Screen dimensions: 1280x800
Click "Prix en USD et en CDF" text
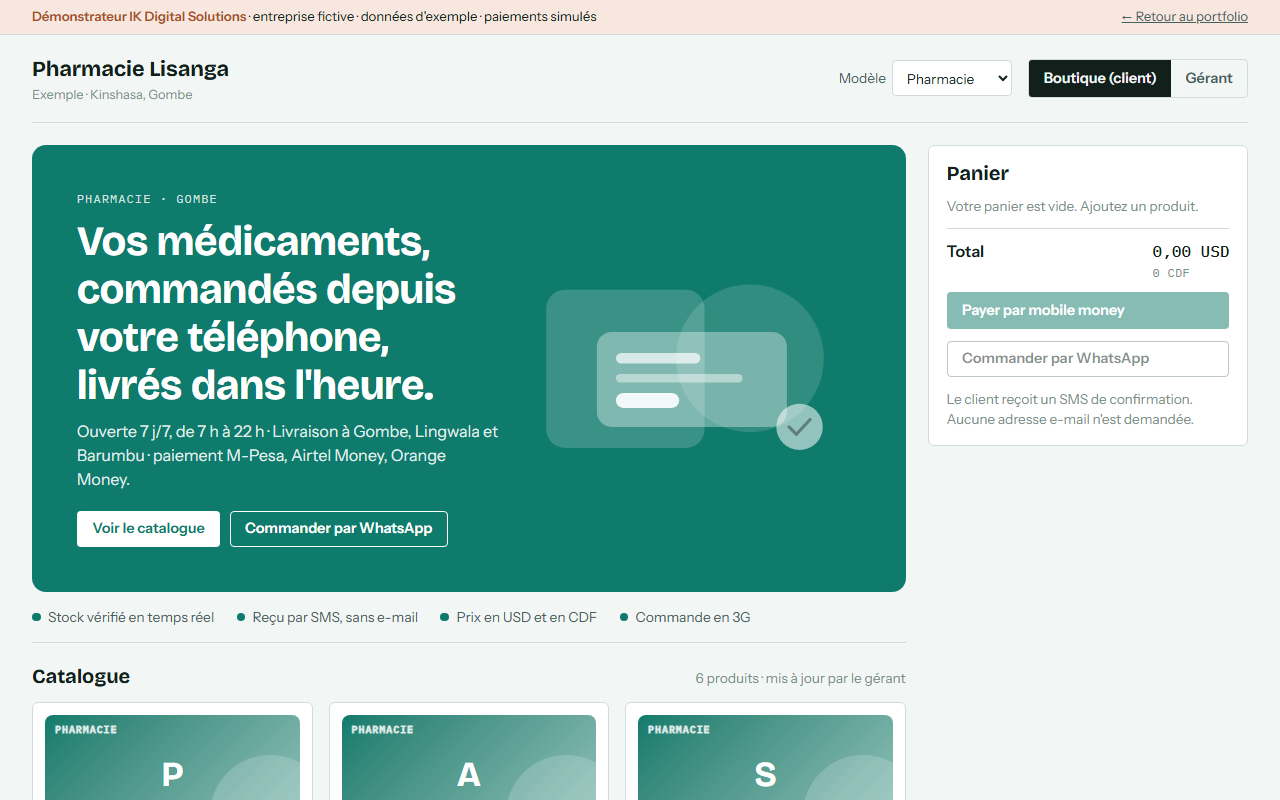pyautogui.click(x=526, y=617)
